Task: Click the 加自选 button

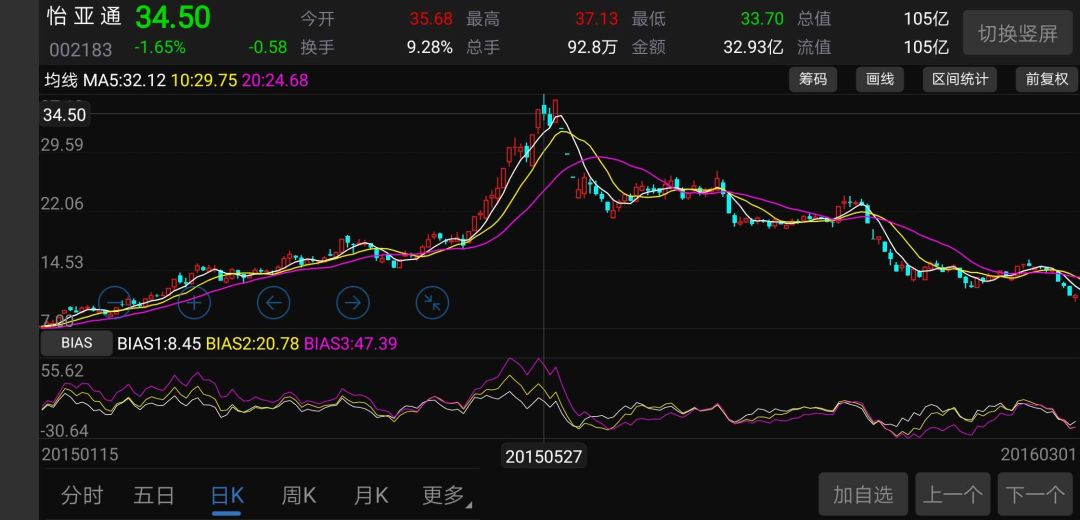Action: [863, 495]
